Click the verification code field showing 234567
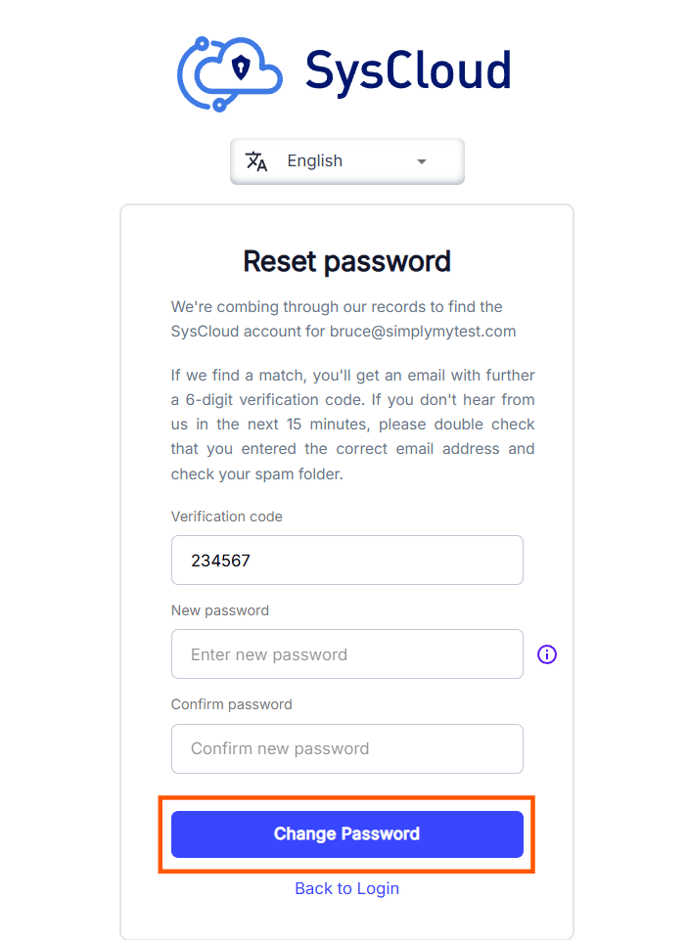This screenshot has height=943, width=688. pos(346,560)
